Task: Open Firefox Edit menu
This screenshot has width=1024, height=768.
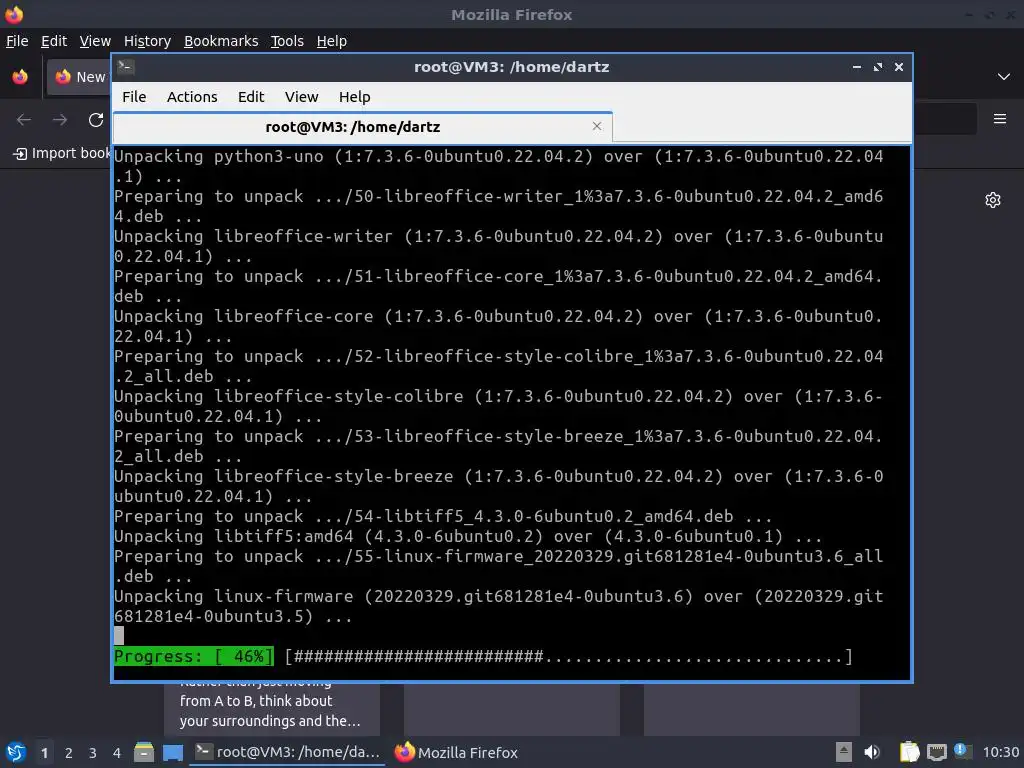Action: pos(54,41)
